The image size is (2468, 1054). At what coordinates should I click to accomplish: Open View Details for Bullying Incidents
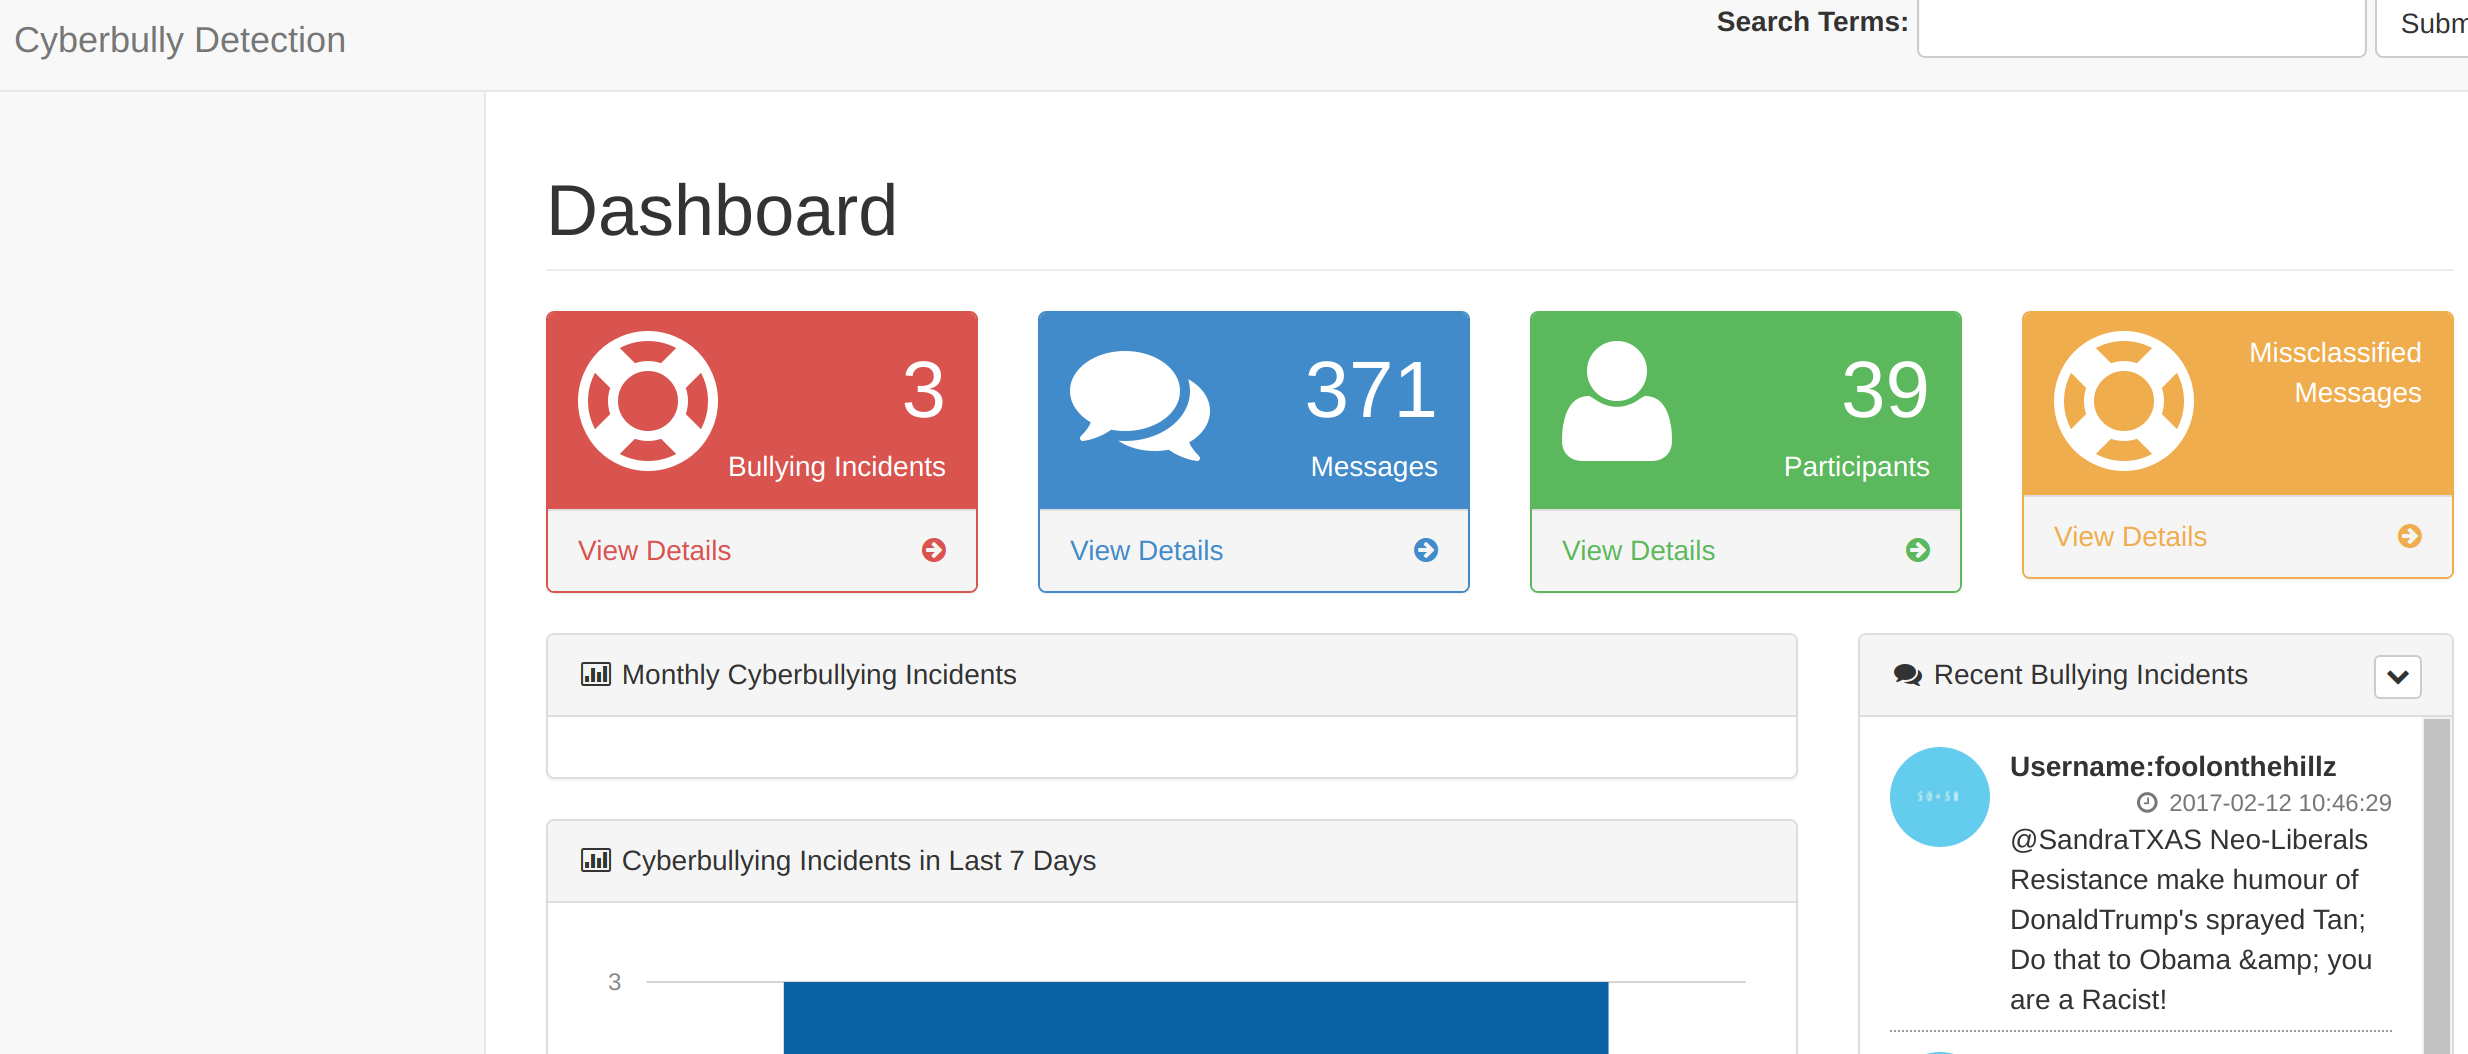pyautogui.click(x=654, y=550)
